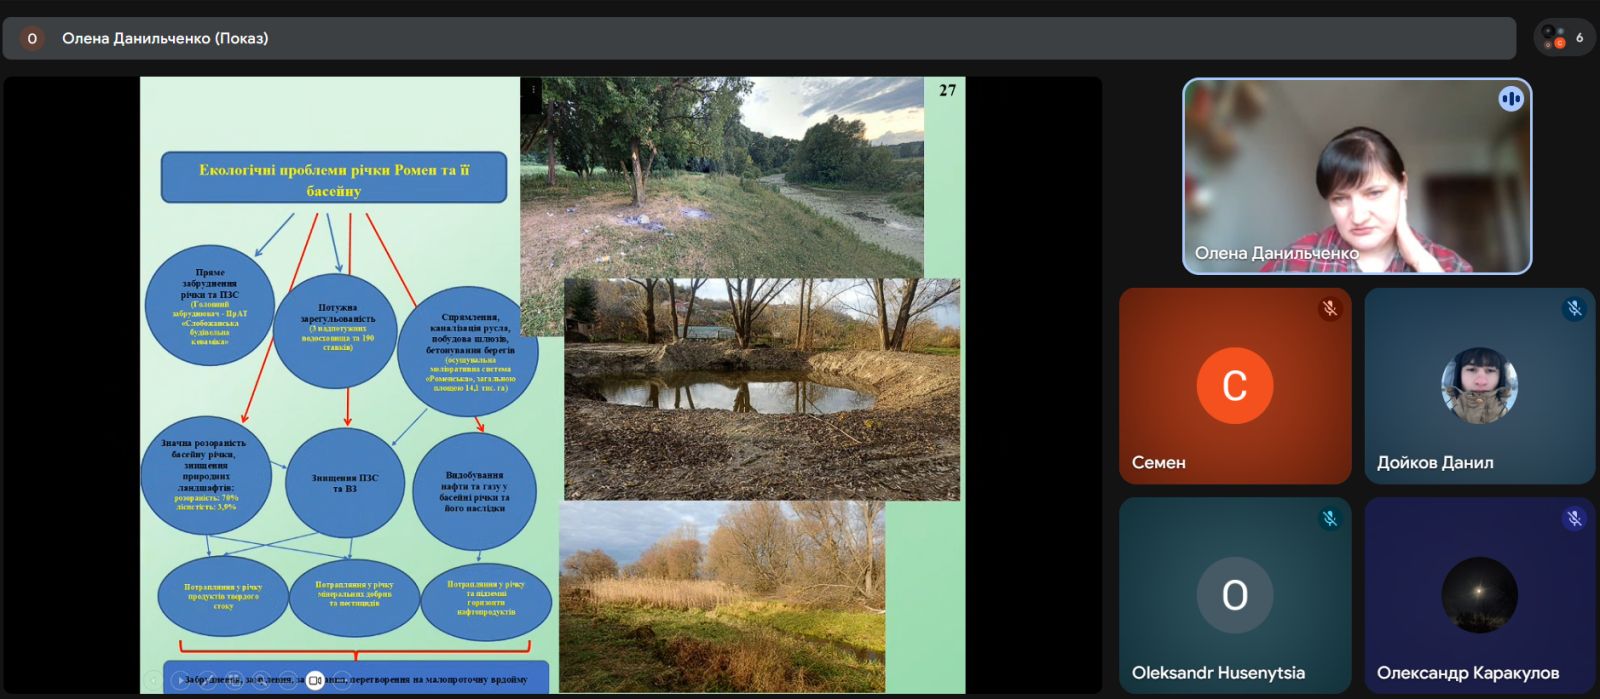Select Дойков Данил's profile photo
The image size is (1600, 699).
click(1479, 385)
